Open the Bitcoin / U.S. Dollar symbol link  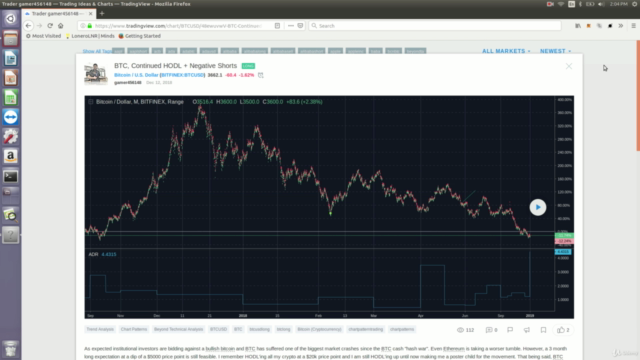pyautogui.click(x=136, y=75)
